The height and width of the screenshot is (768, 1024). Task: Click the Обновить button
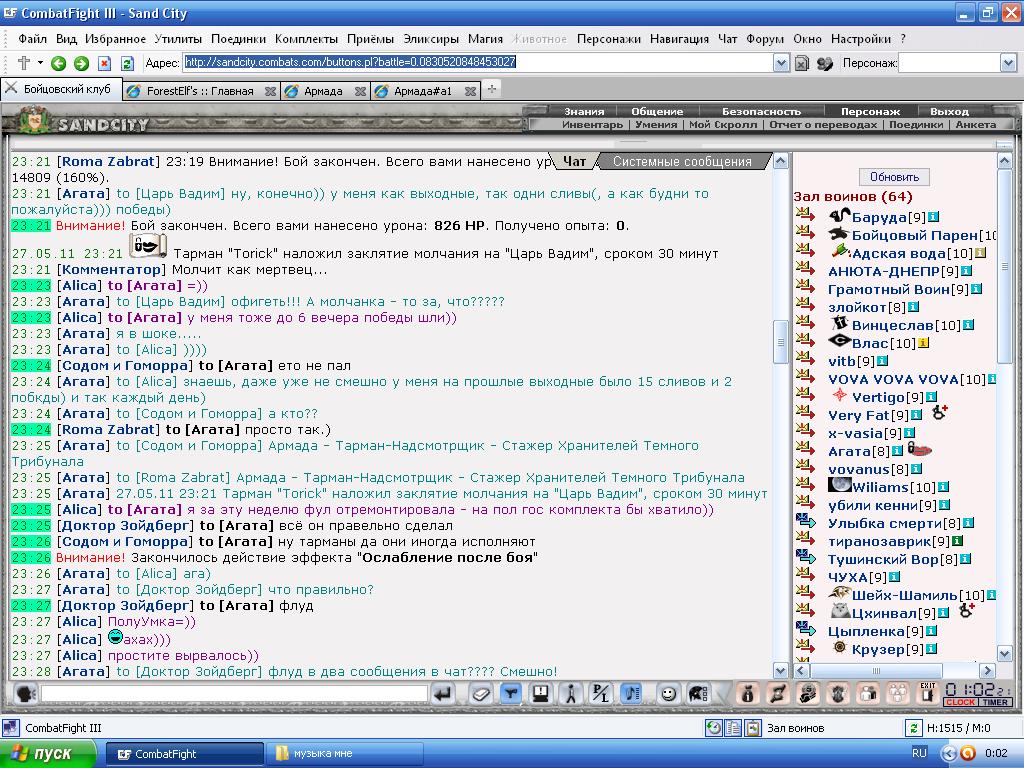pyautogui.click(x=894, y=177)
